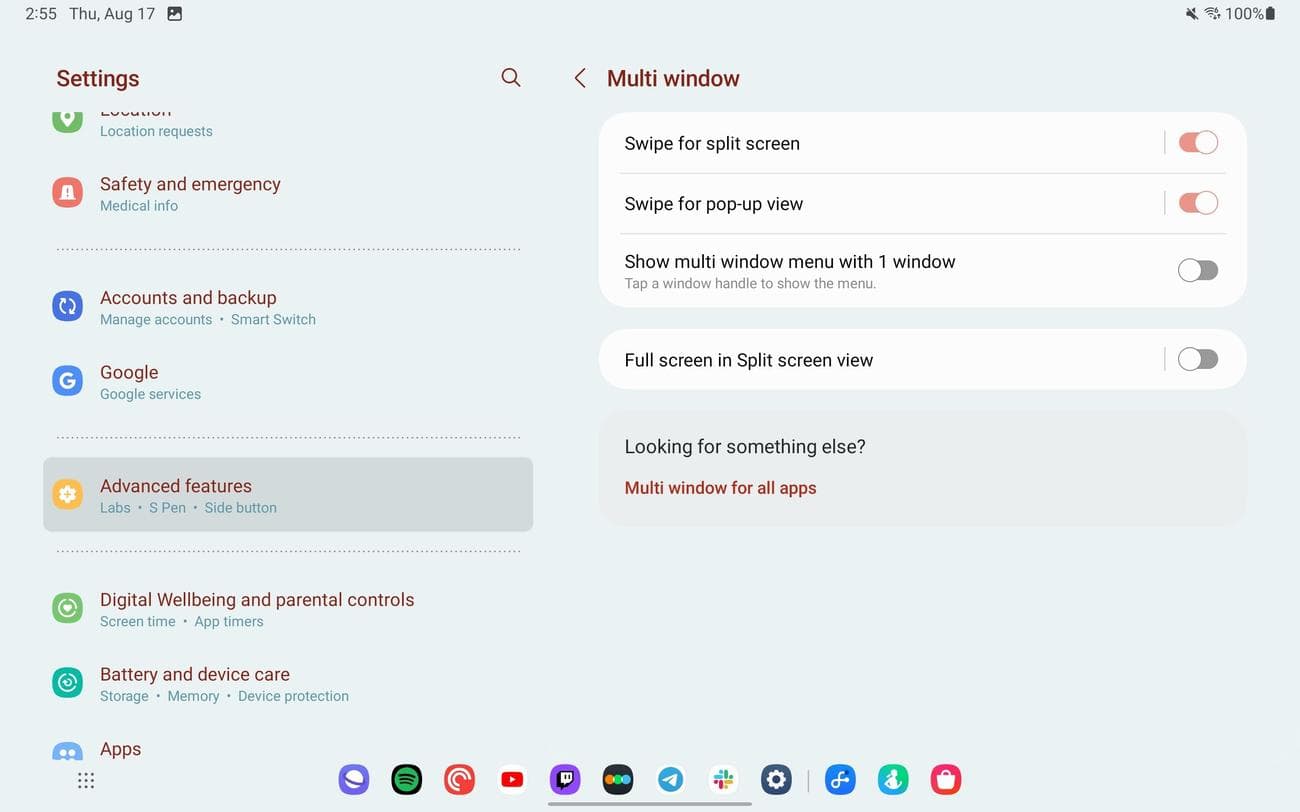Enable Show multi window menu with 1 window
Screen dimensions: 1300x812
(1197, 270)
